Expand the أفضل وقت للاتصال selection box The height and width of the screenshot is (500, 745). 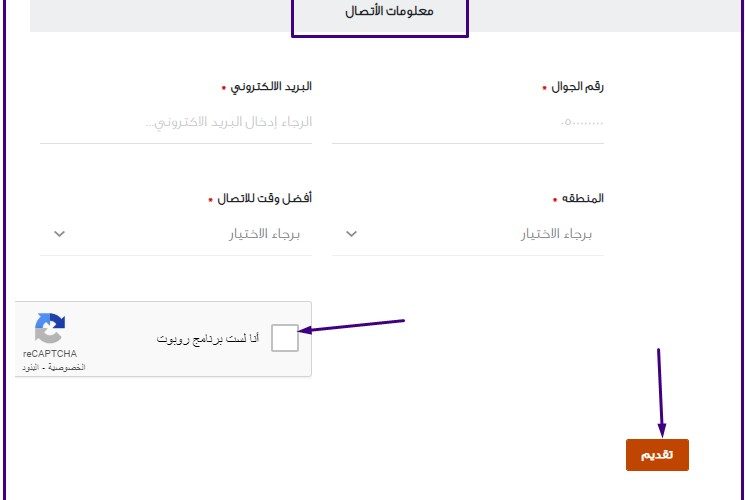[x=176, y=234]
